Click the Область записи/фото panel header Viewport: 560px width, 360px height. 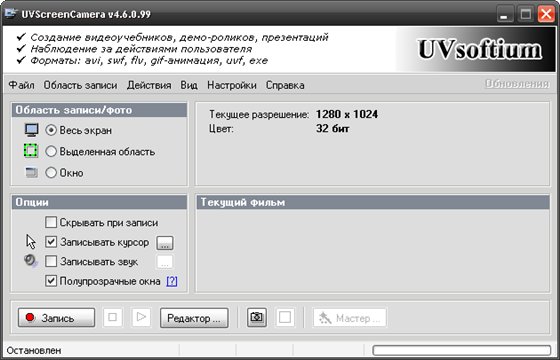(99, 110)
